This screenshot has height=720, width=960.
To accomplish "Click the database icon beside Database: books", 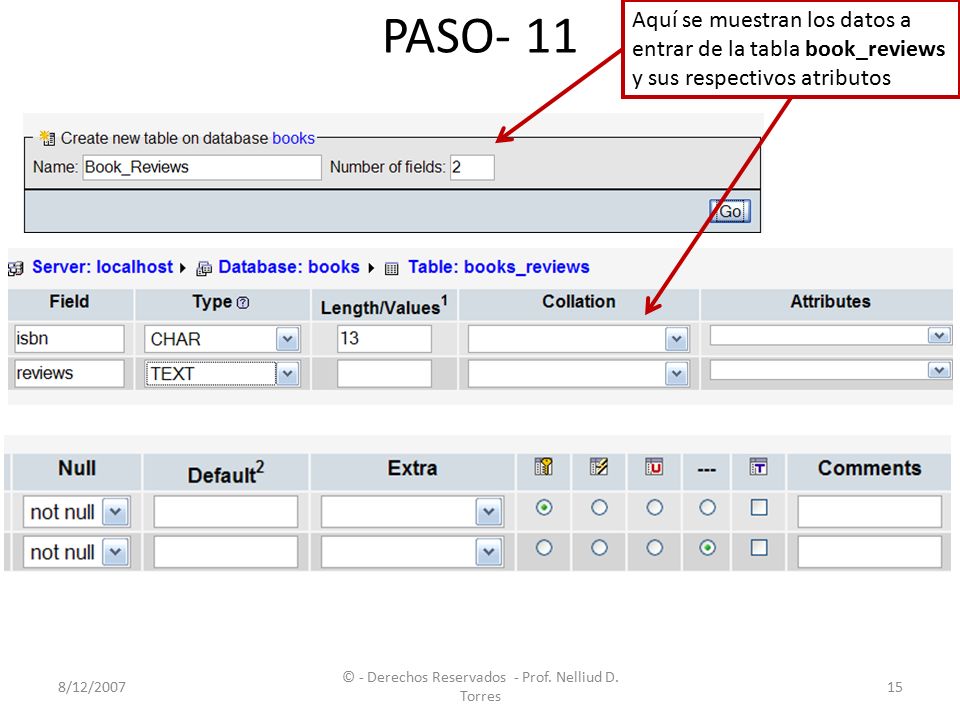I will point(204,268).
